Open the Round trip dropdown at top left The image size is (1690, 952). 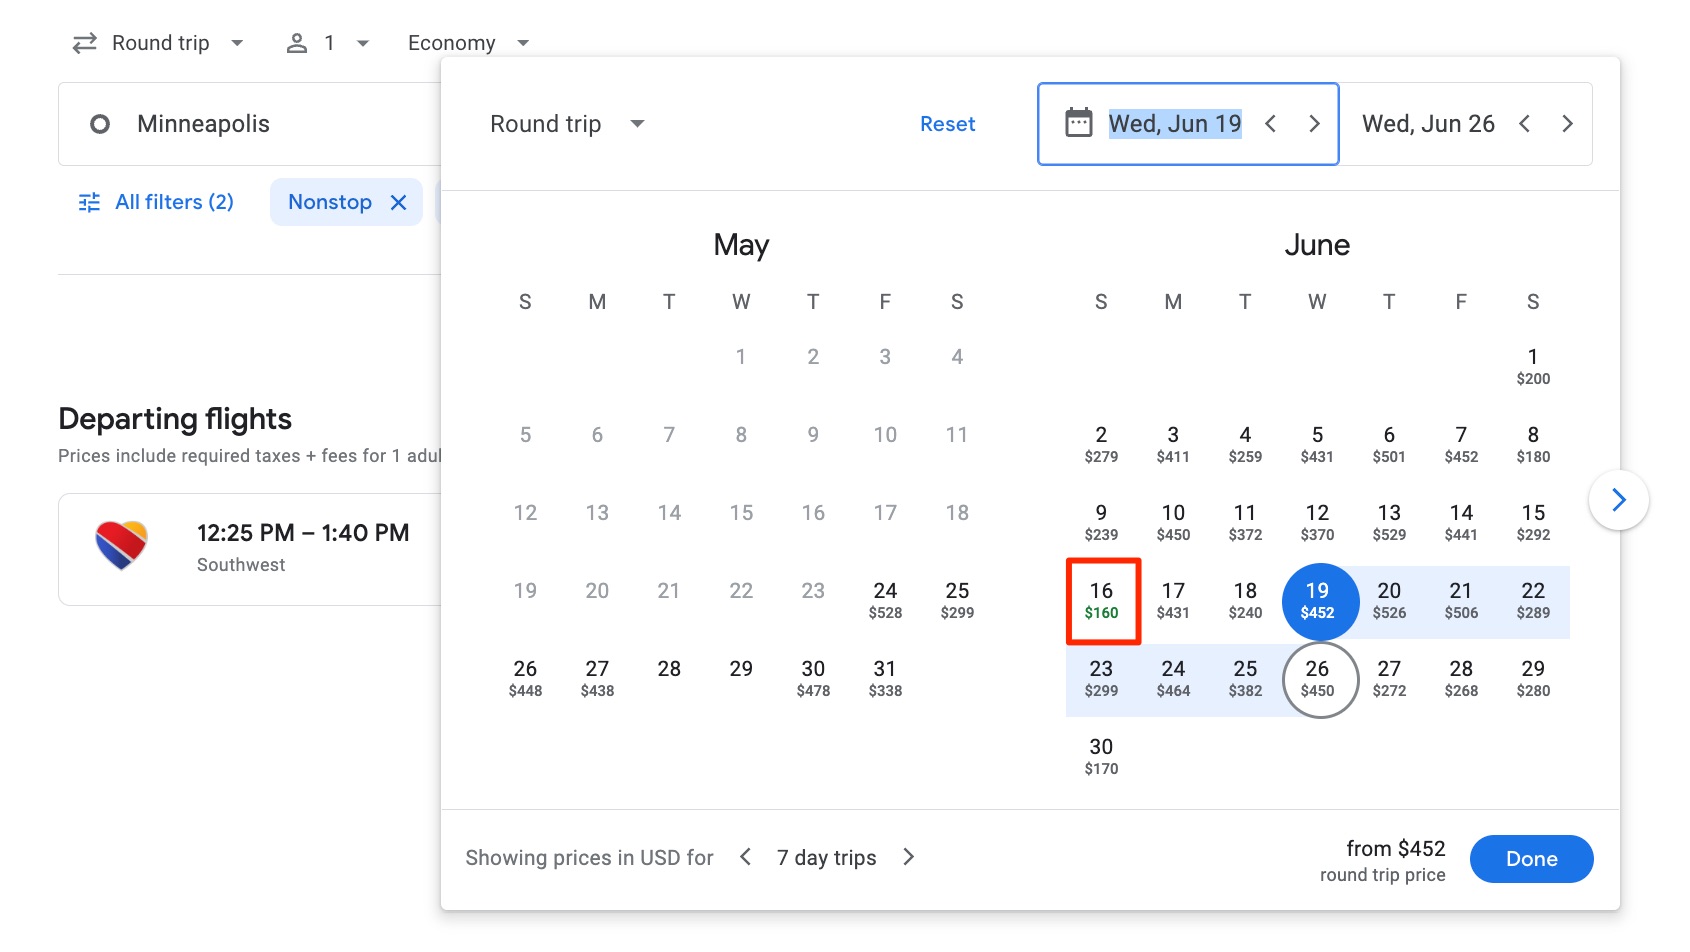(x=160, y=42)
